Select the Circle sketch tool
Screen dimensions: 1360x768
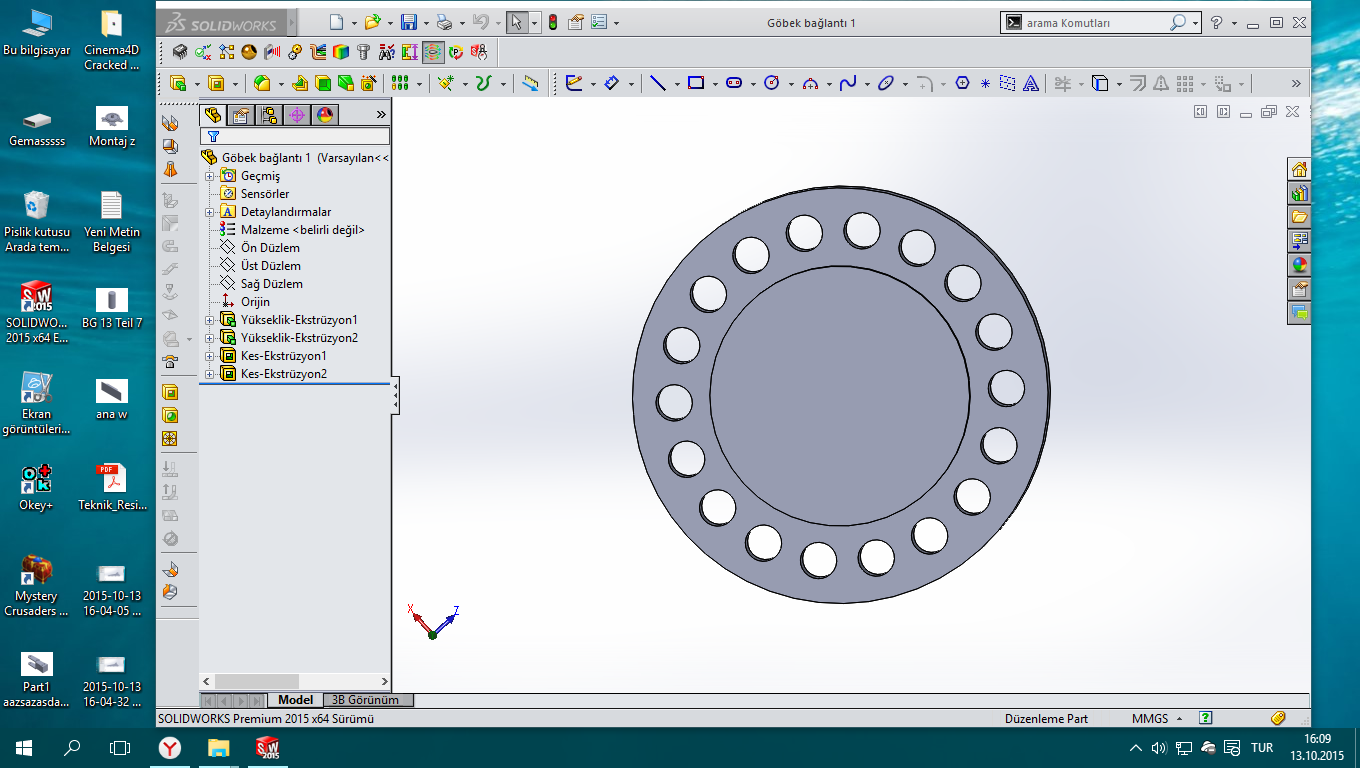click(x=771, y=84)
